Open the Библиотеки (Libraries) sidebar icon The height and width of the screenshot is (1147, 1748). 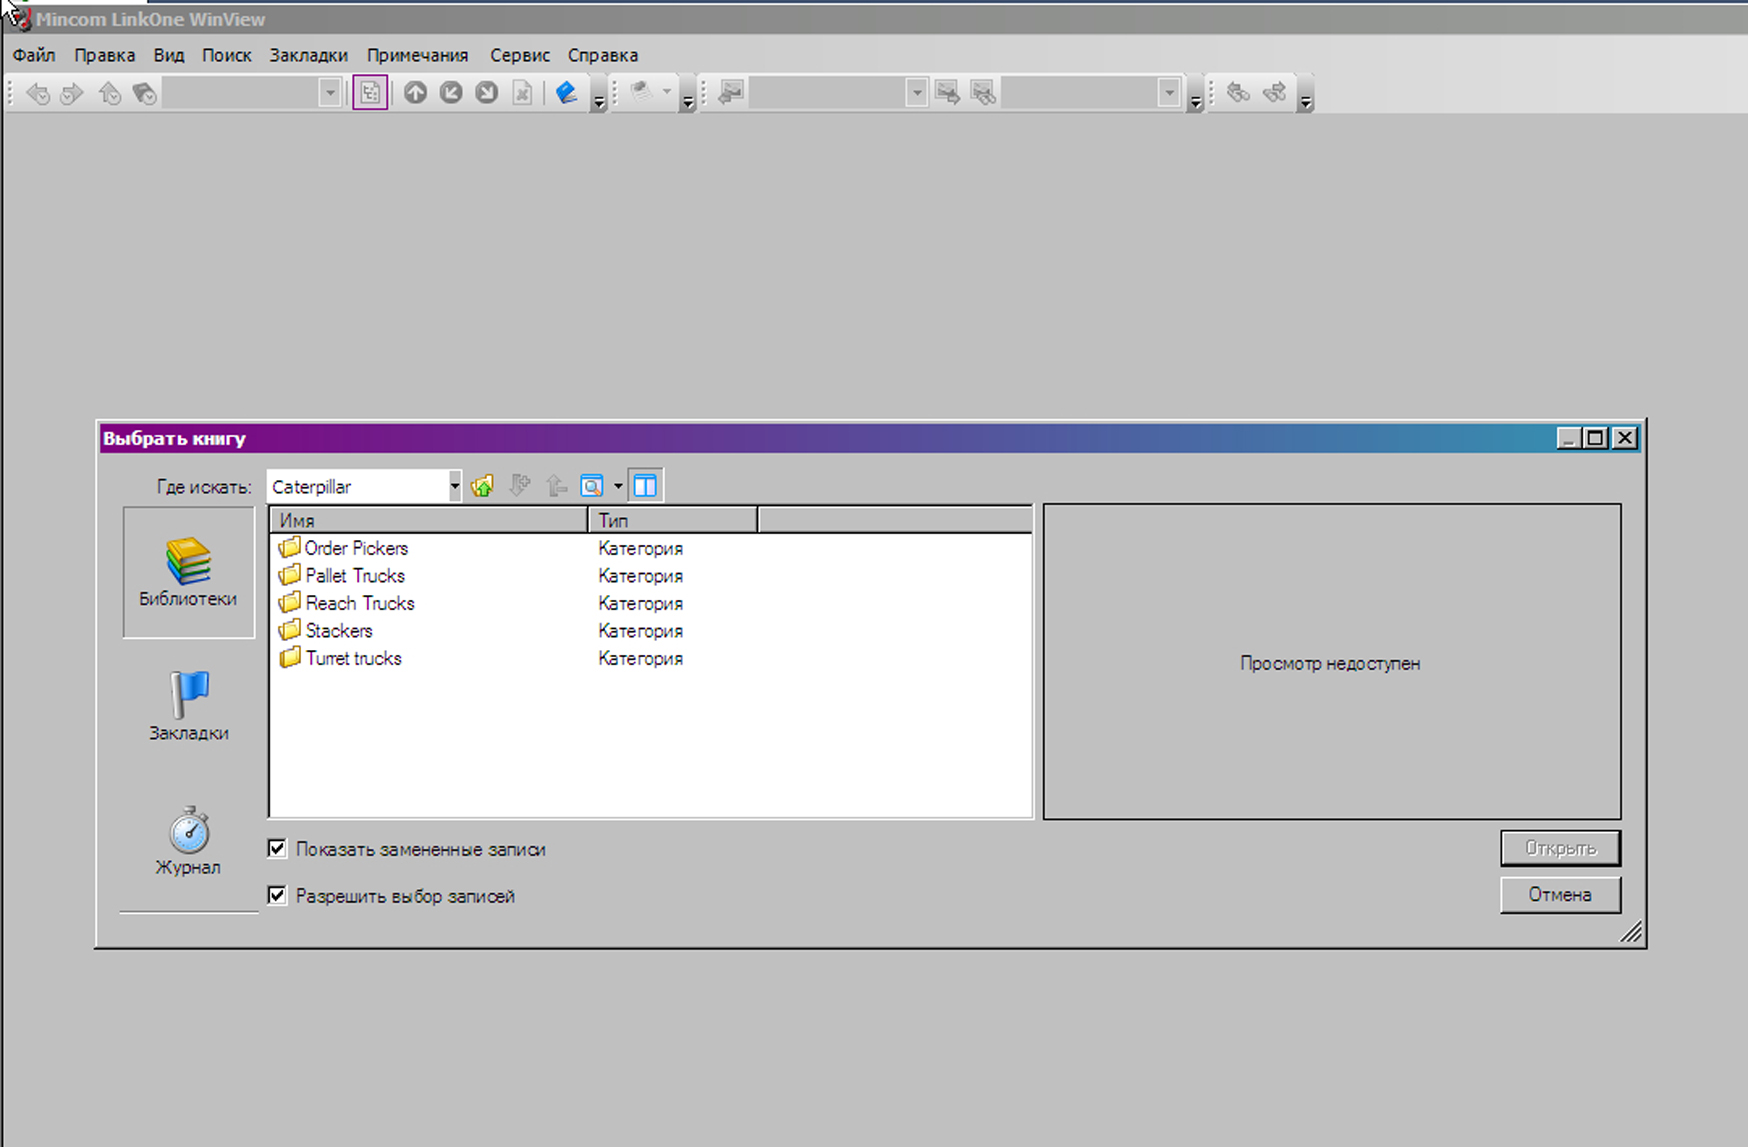(x=188, y=572)
